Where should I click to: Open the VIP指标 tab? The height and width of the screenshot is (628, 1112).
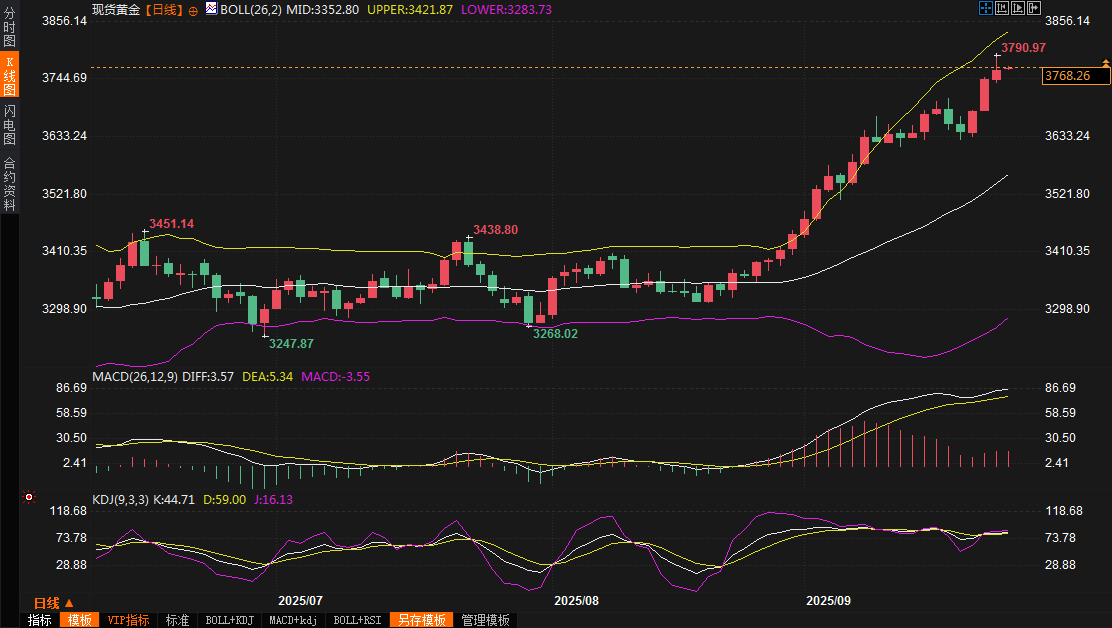pyautogui.click(x=128, y=620)
